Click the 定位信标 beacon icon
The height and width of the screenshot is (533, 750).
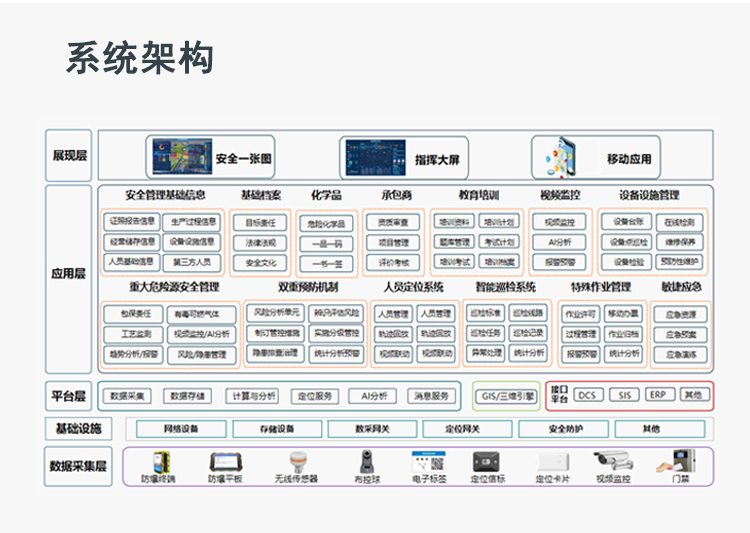point(486,462)
